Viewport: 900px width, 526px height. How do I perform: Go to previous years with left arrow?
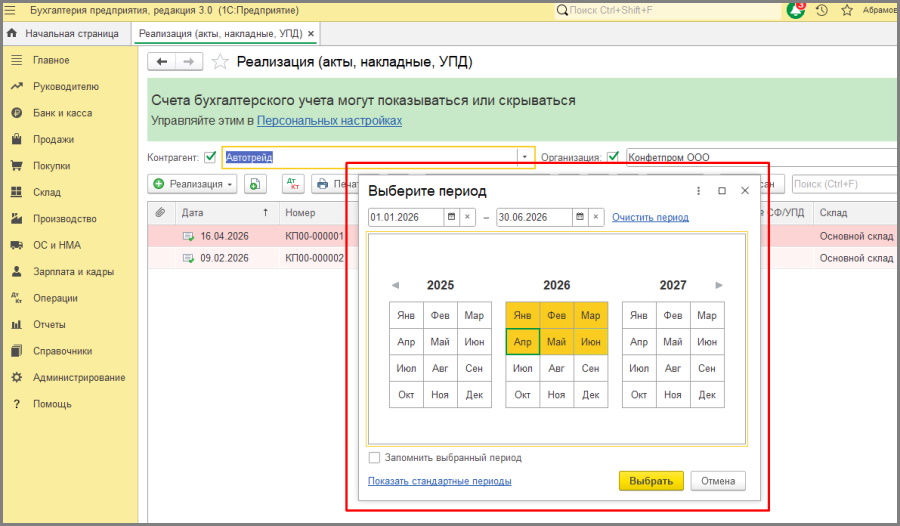395,285
